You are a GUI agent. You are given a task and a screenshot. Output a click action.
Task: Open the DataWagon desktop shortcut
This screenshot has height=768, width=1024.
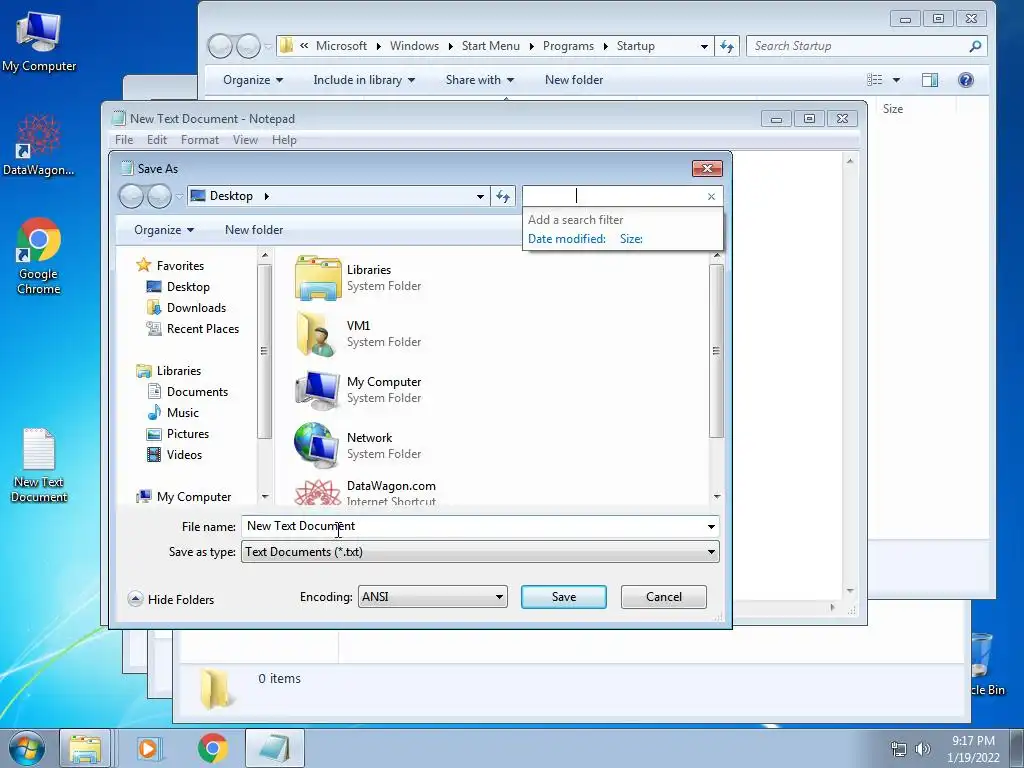(x=39, y=145)
